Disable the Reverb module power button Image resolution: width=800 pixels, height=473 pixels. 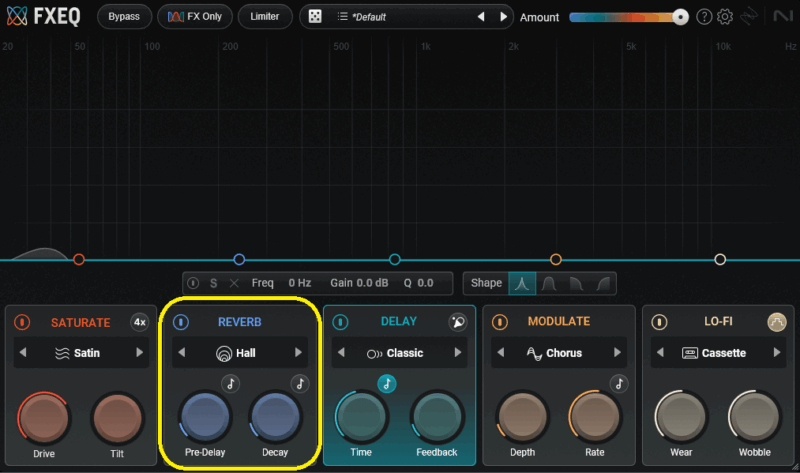(x=181, y=322)
